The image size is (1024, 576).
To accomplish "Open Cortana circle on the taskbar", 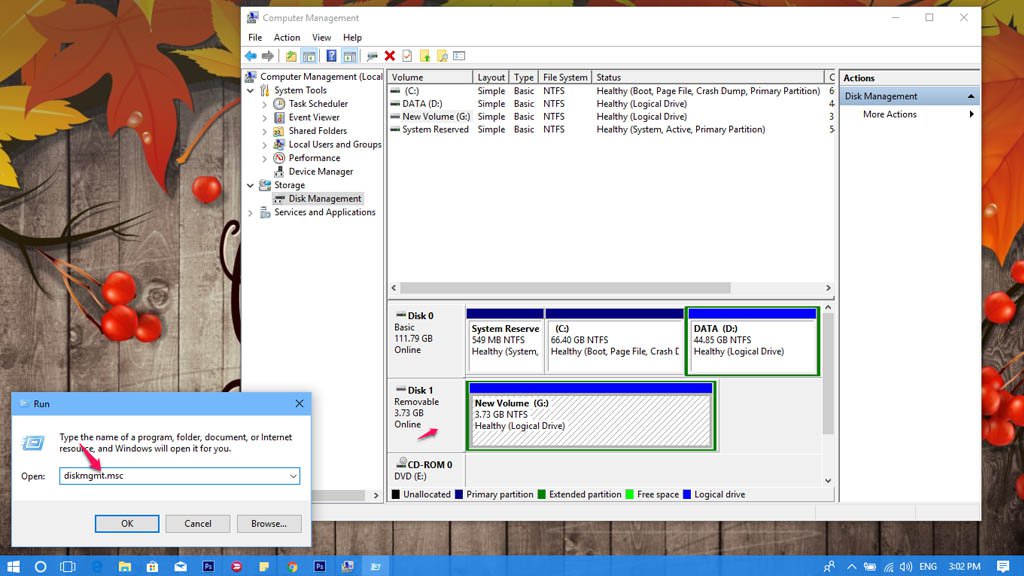I will tap(40, 566).
